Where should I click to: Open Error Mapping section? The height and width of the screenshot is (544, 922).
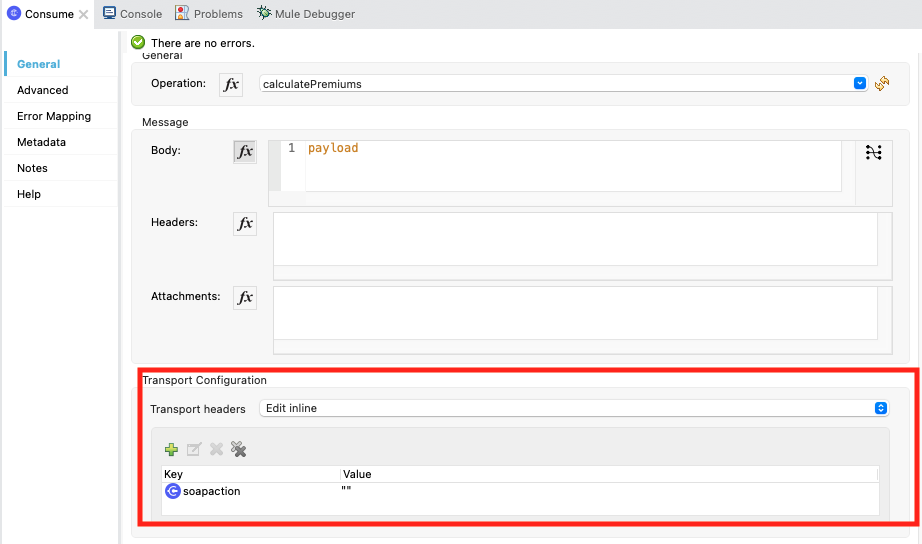54,116
